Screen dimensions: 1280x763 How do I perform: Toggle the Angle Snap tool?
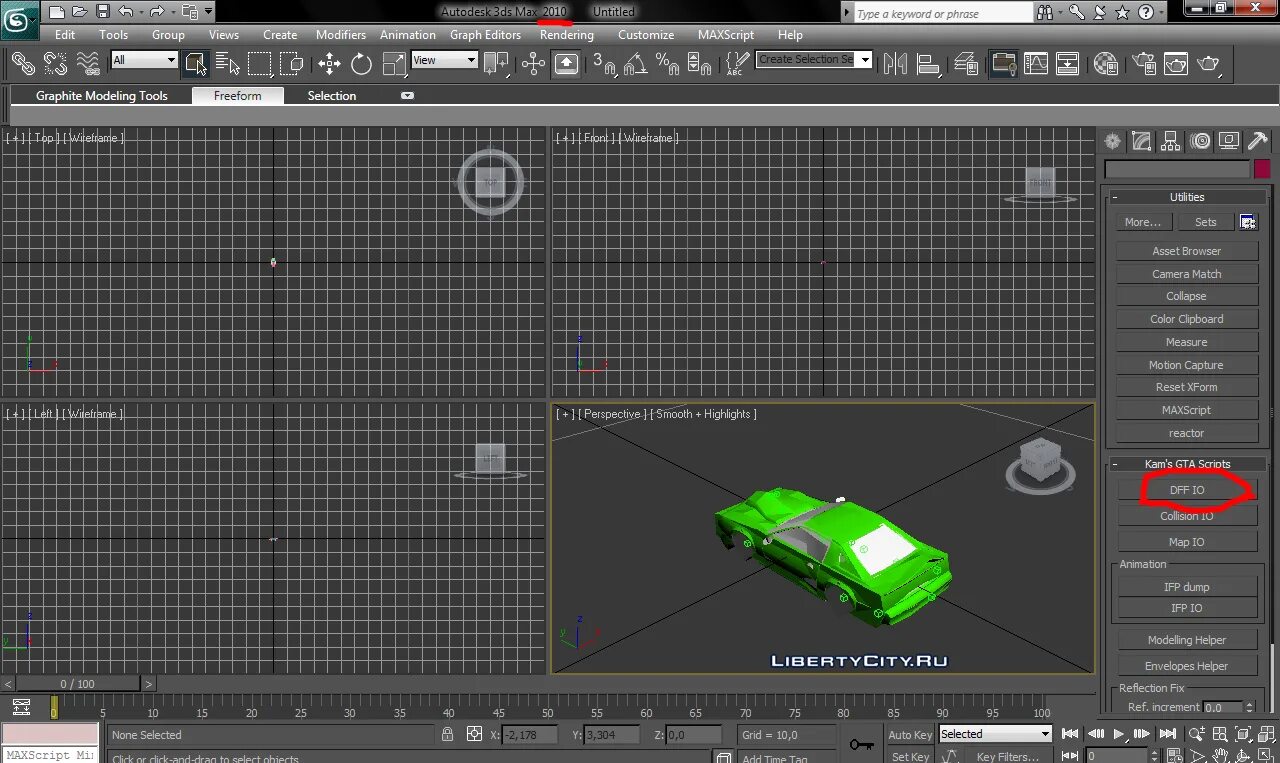(x=635, y=64)
